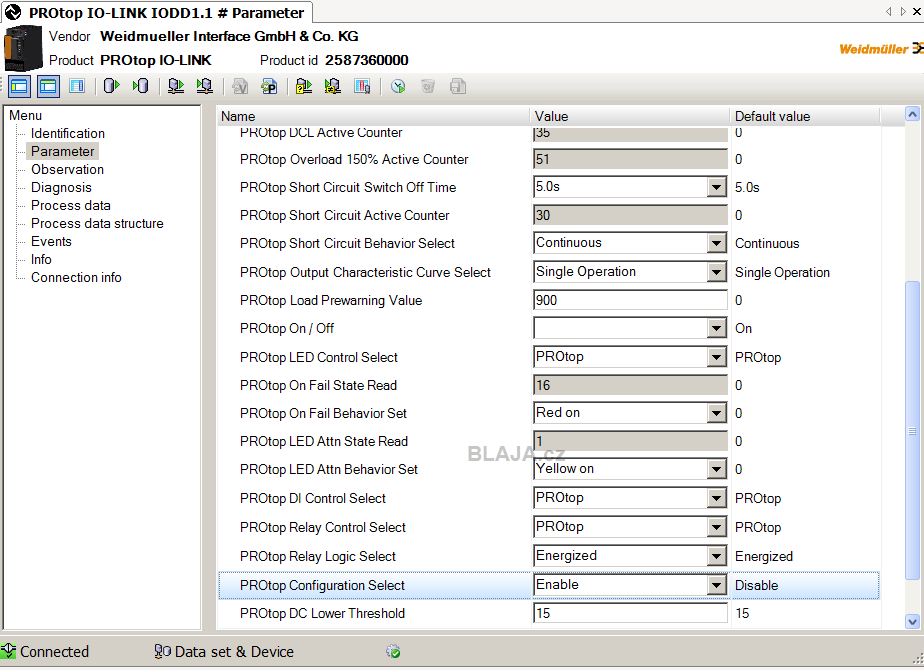Screen dimensions: 924x670
Task: Click the chart with device icon
Action: [x=362, y=87]
